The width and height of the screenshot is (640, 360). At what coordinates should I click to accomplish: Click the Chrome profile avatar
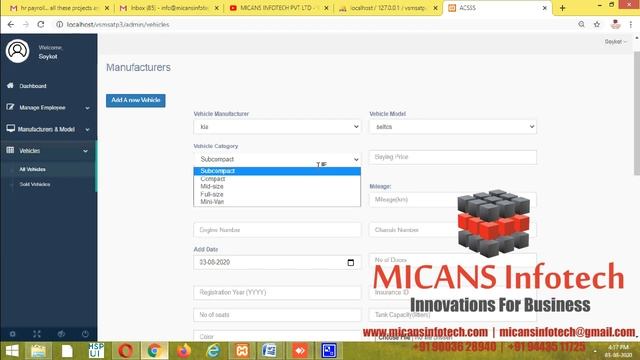pos(615,24)
